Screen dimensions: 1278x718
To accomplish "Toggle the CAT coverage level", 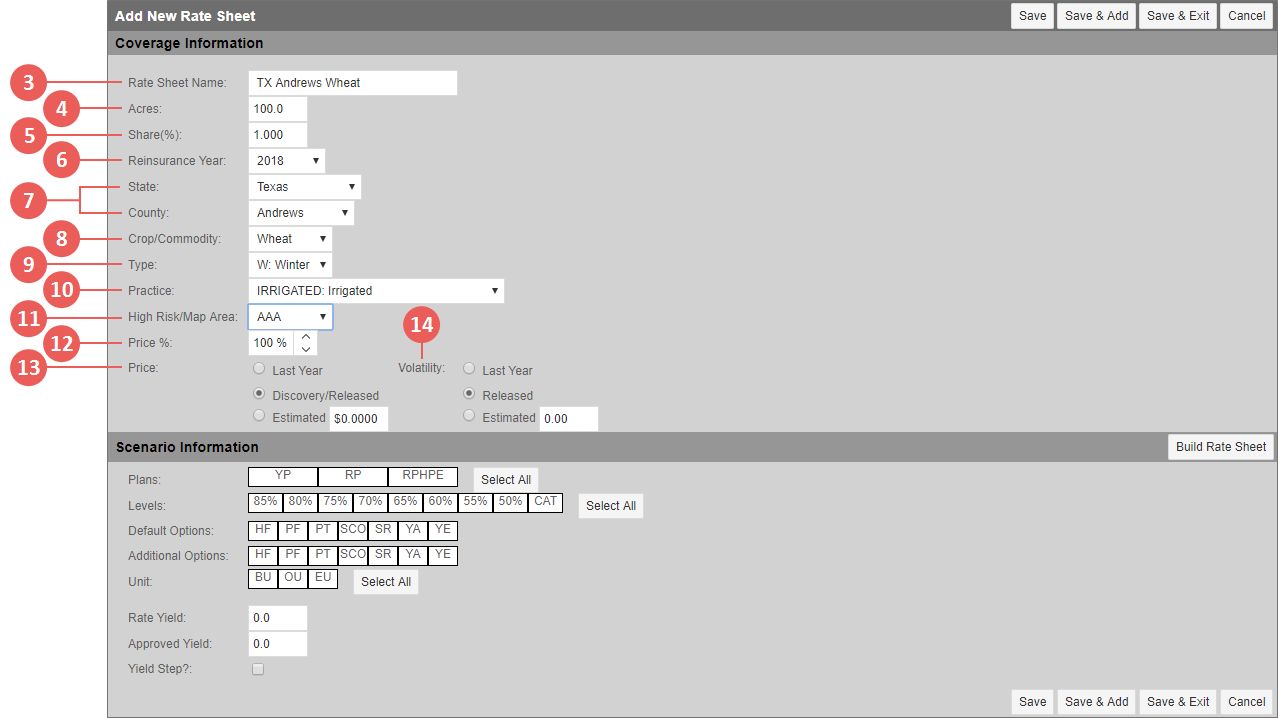I will pyautogui.click(x=545, y=503).
